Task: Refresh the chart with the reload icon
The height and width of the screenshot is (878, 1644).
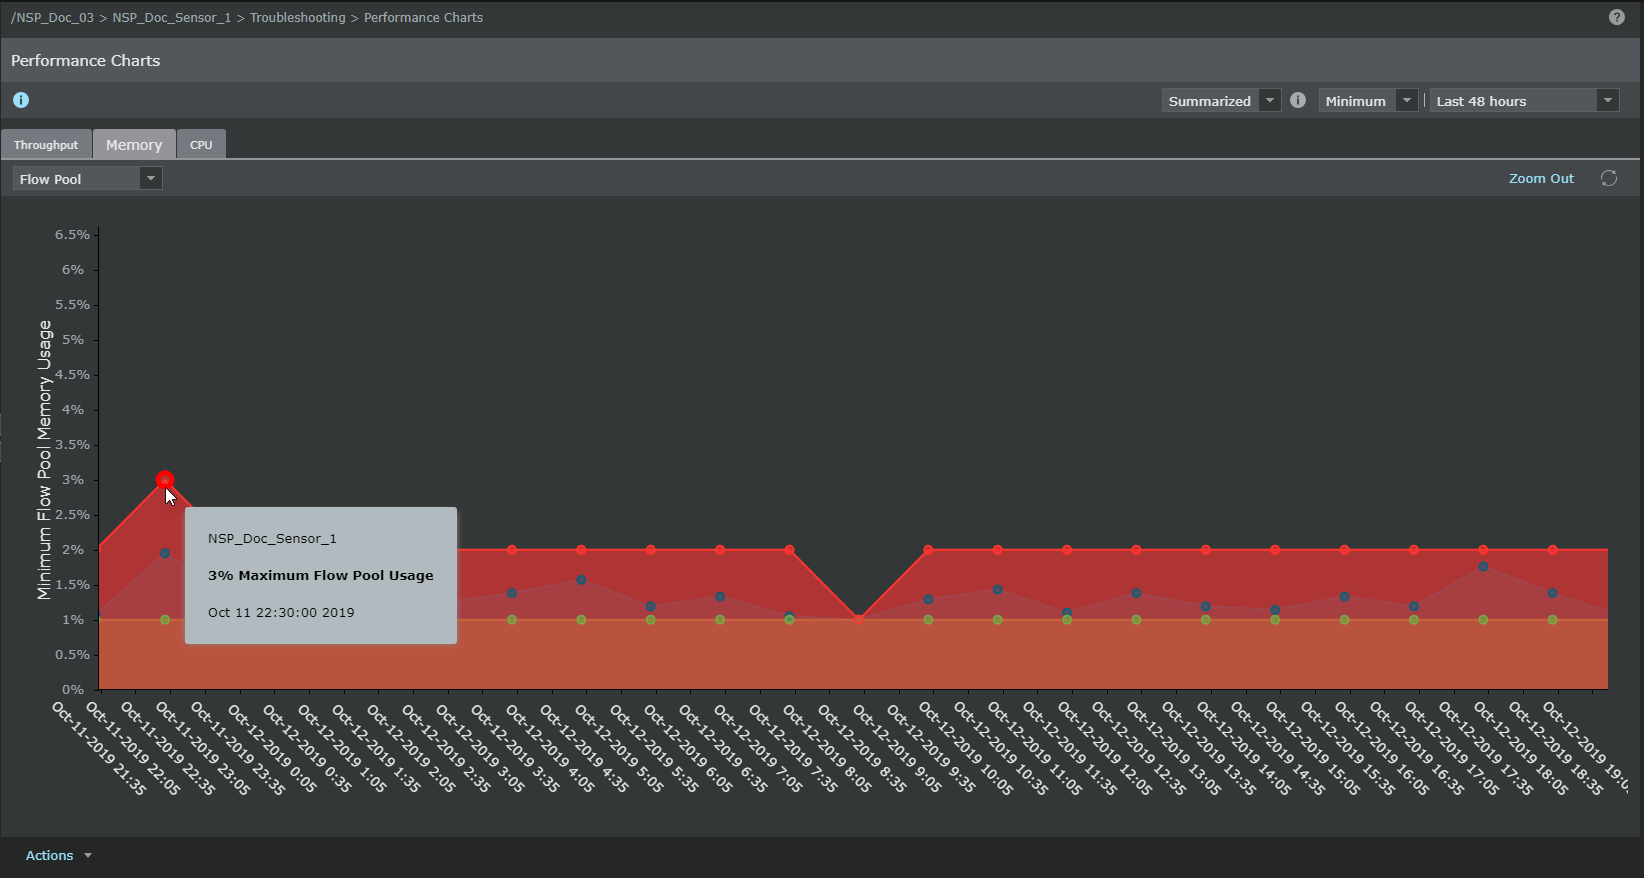Action: click(1608, 178)
